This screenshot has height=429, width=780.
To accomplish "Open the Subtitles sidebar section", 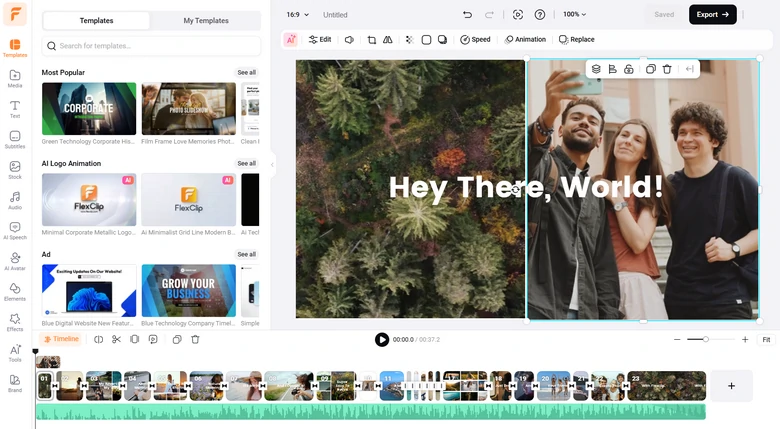I will tap(15, 139).
